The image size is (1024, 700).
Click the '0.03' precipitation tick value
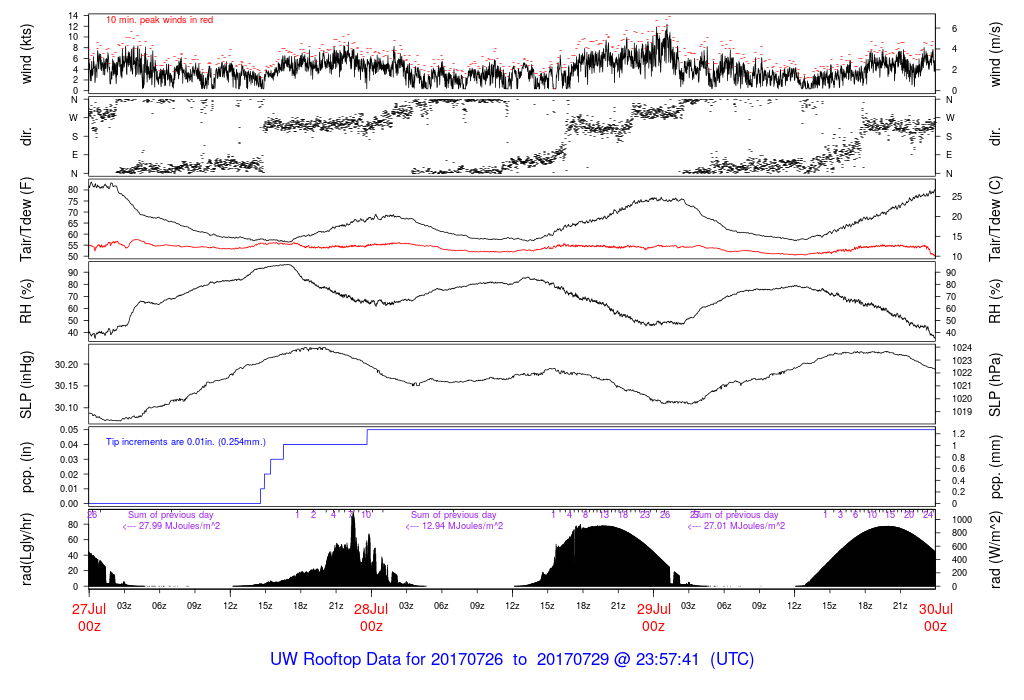pos(69,459)
